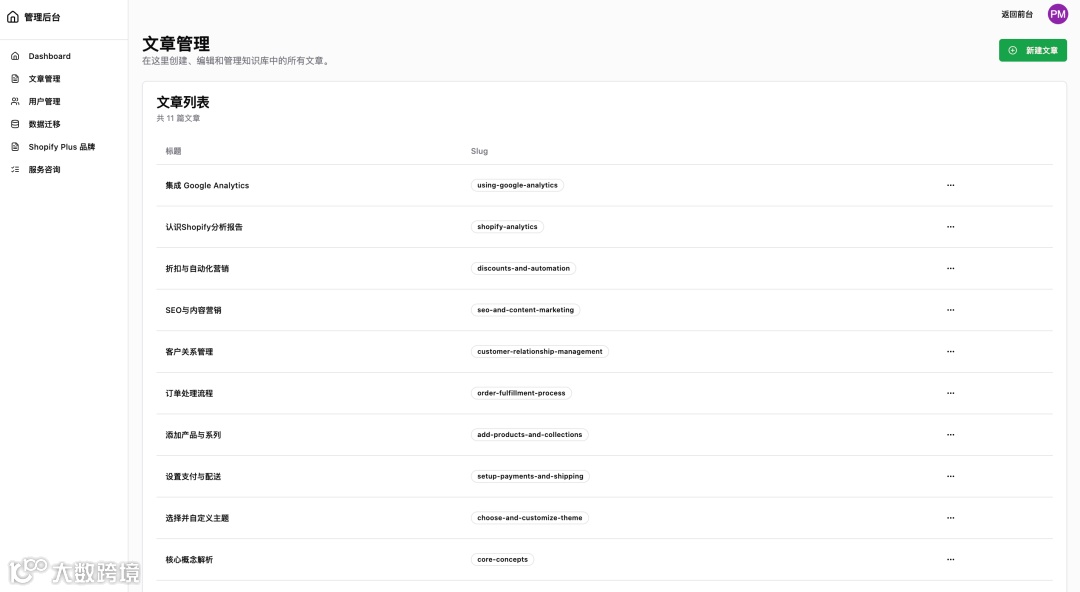Open actions menu for 集成 Google Analytics row
The width and height of the screenshot is (1080, 592).
click(951, 185)
